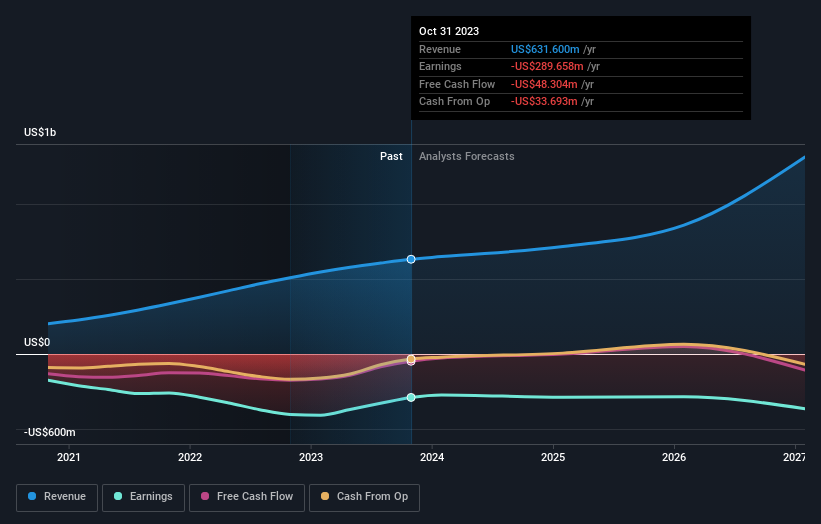Click the Earnings row label in tooltip

(x=440, y=66)
